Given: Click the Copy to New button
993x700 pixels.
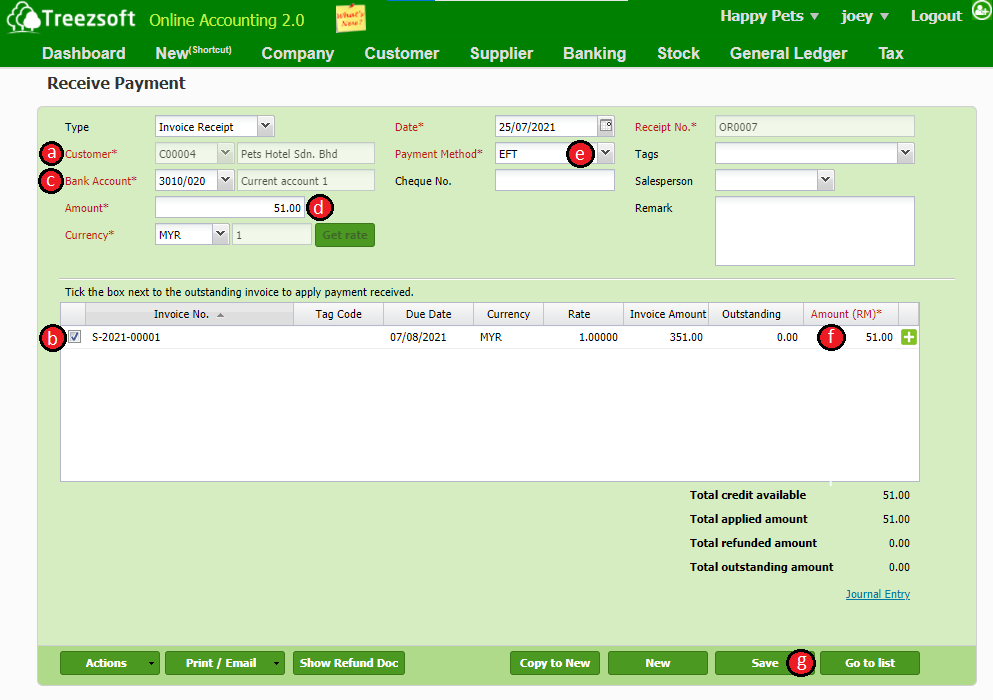Looking at the screenshot, I should (555, 663).
